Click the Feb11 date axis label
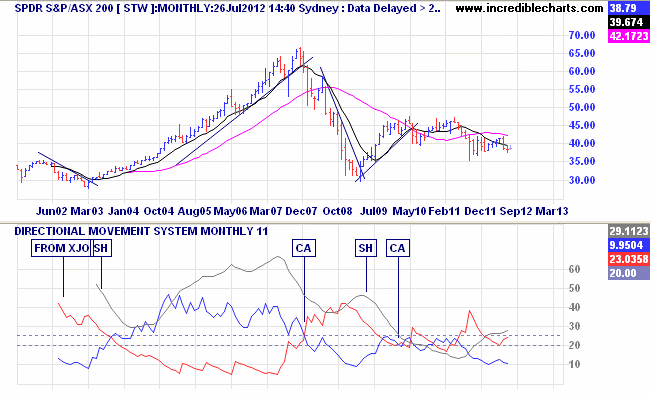 point(444,211)
